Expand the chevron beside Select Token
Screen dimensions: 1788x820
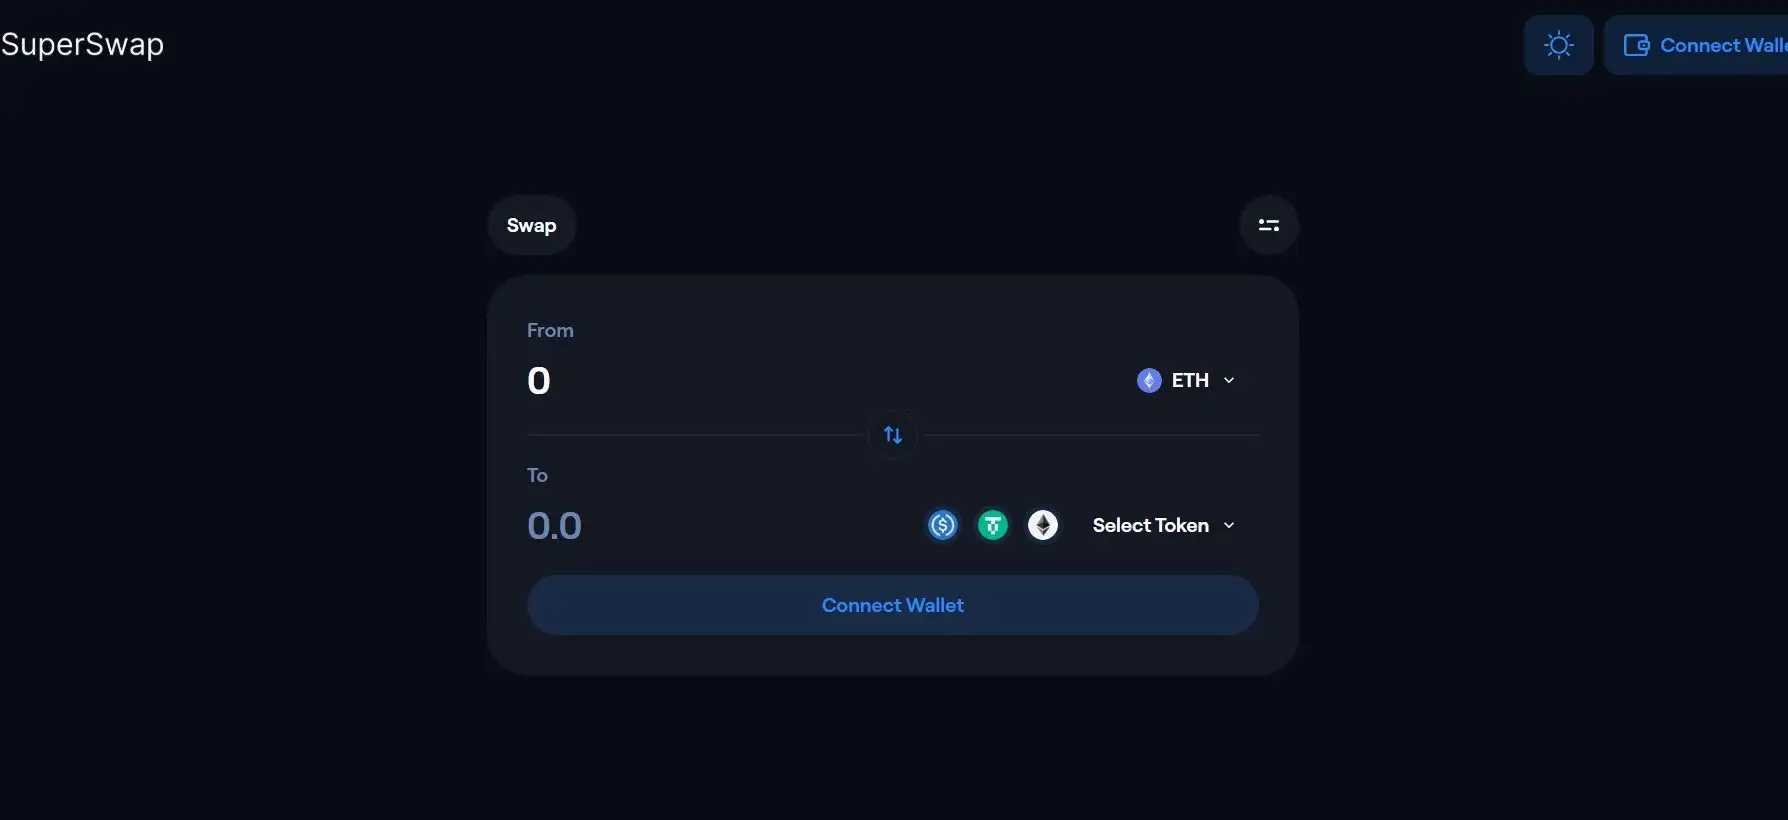pos(1229,525)
